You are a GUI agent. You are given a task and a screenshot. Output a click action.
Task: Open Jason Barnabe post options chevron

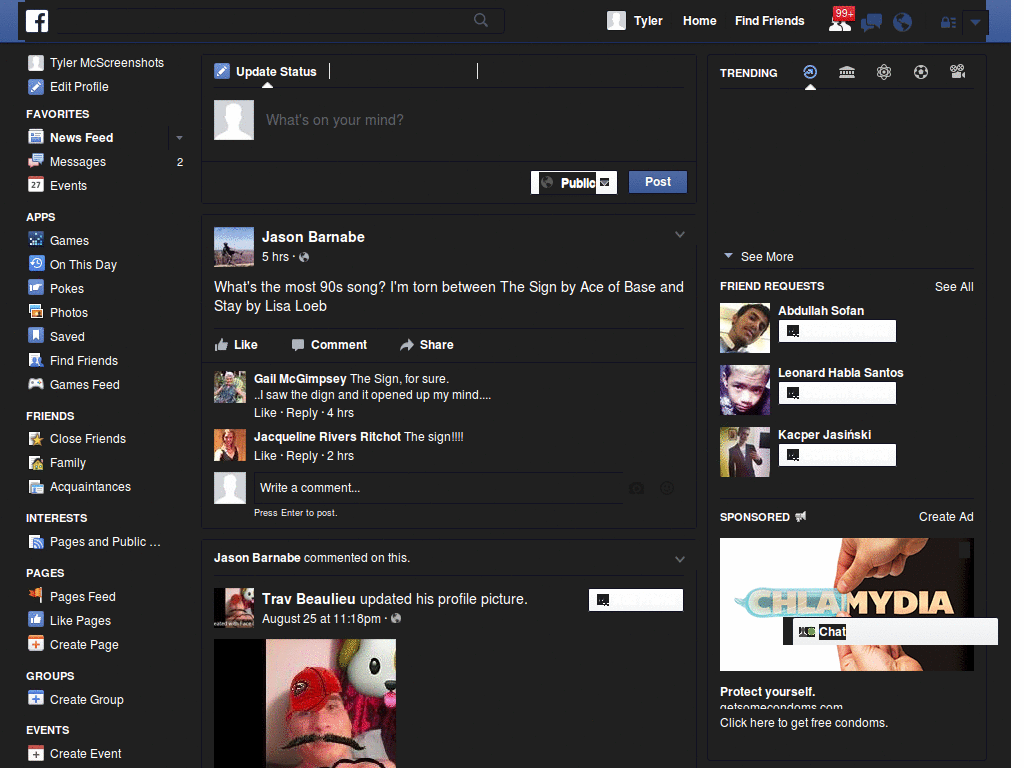click(x=680, y=234)
